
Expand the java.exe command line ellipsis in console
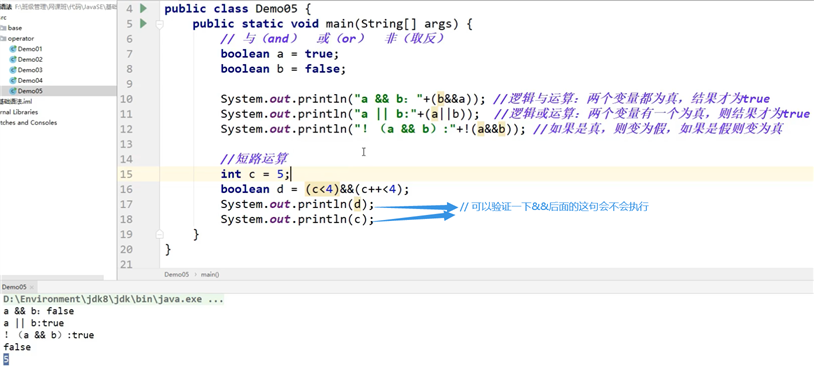click(x=215, y=300)
